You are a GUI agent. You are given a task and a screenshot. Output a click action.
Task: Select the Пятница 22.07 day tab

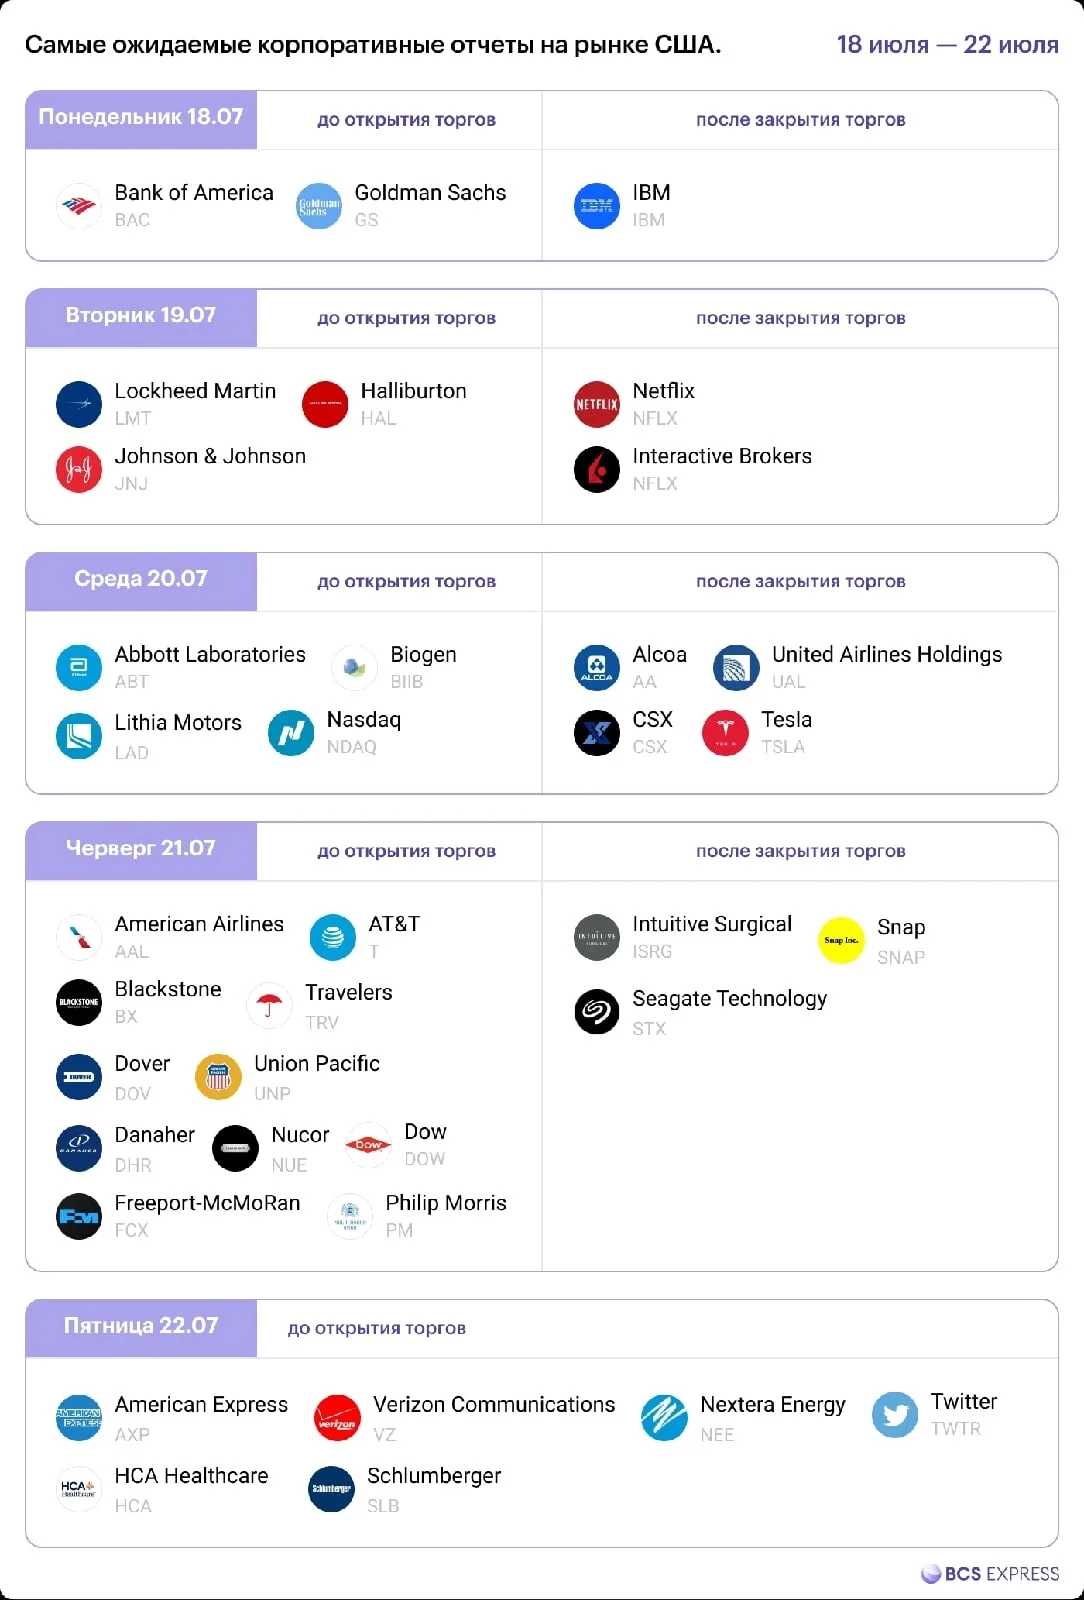coord(141,1327)
